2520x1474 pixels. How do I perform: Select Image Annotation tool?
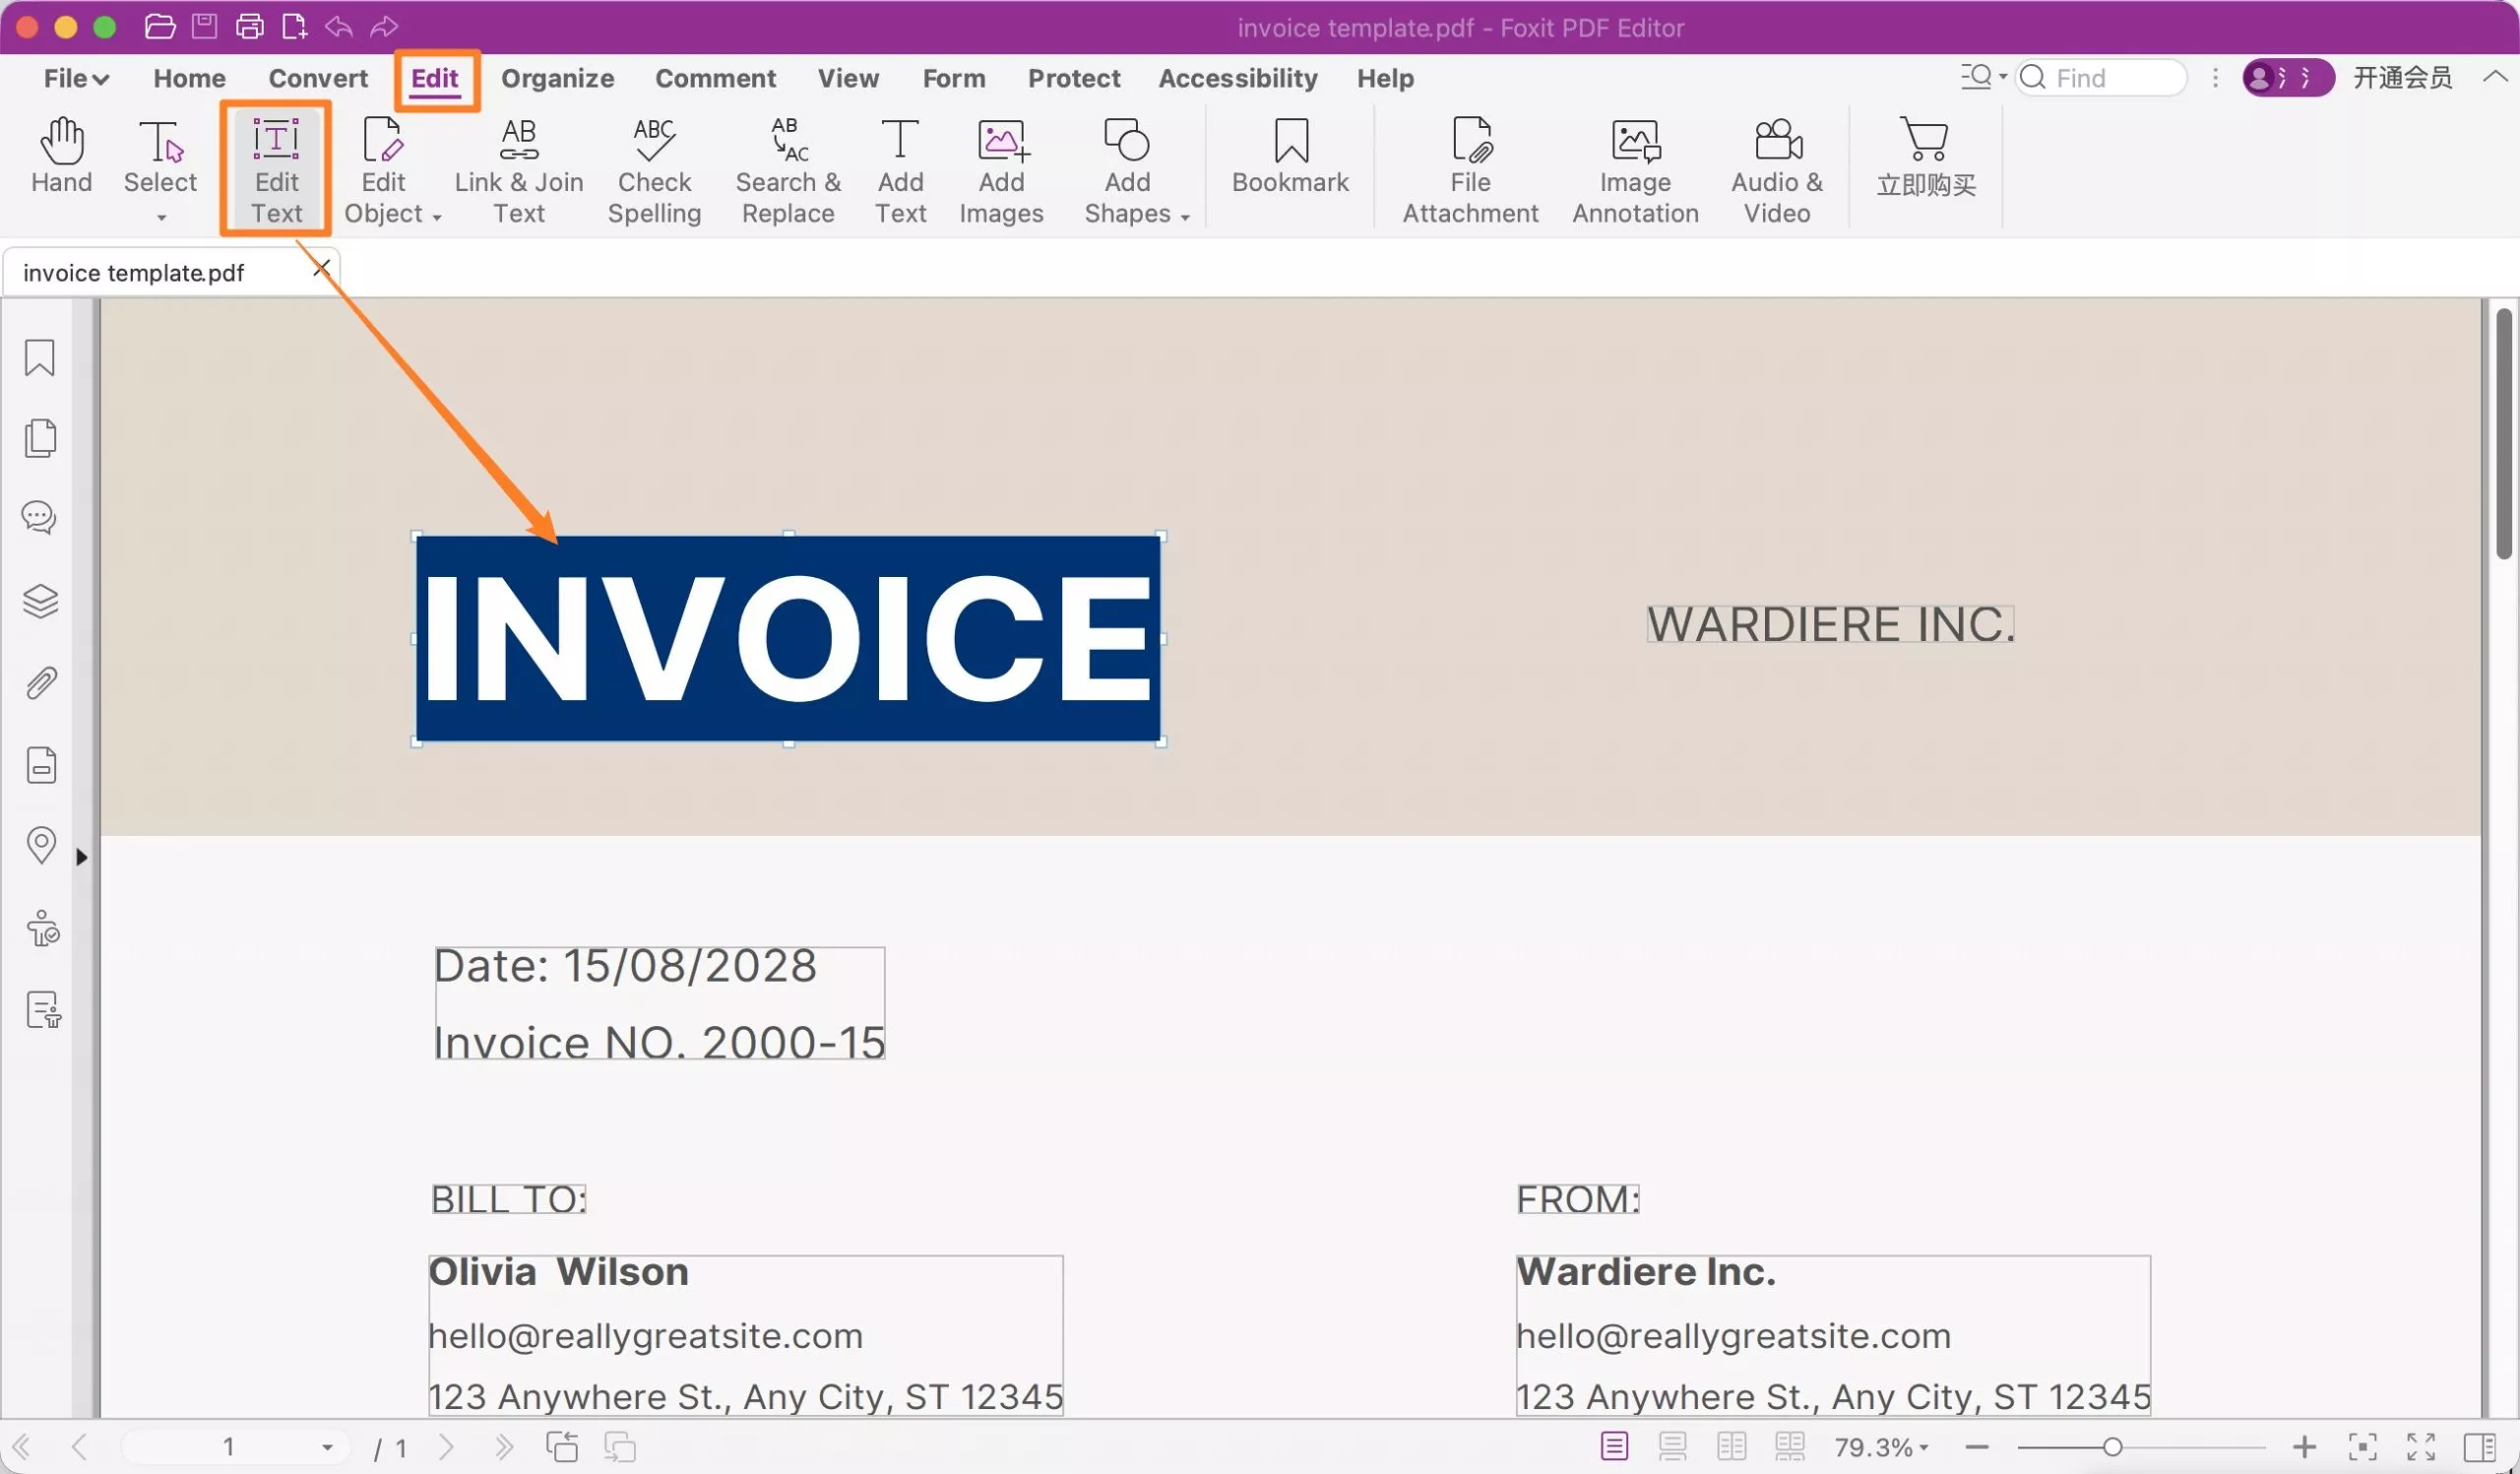click(x=1635, y=170)
